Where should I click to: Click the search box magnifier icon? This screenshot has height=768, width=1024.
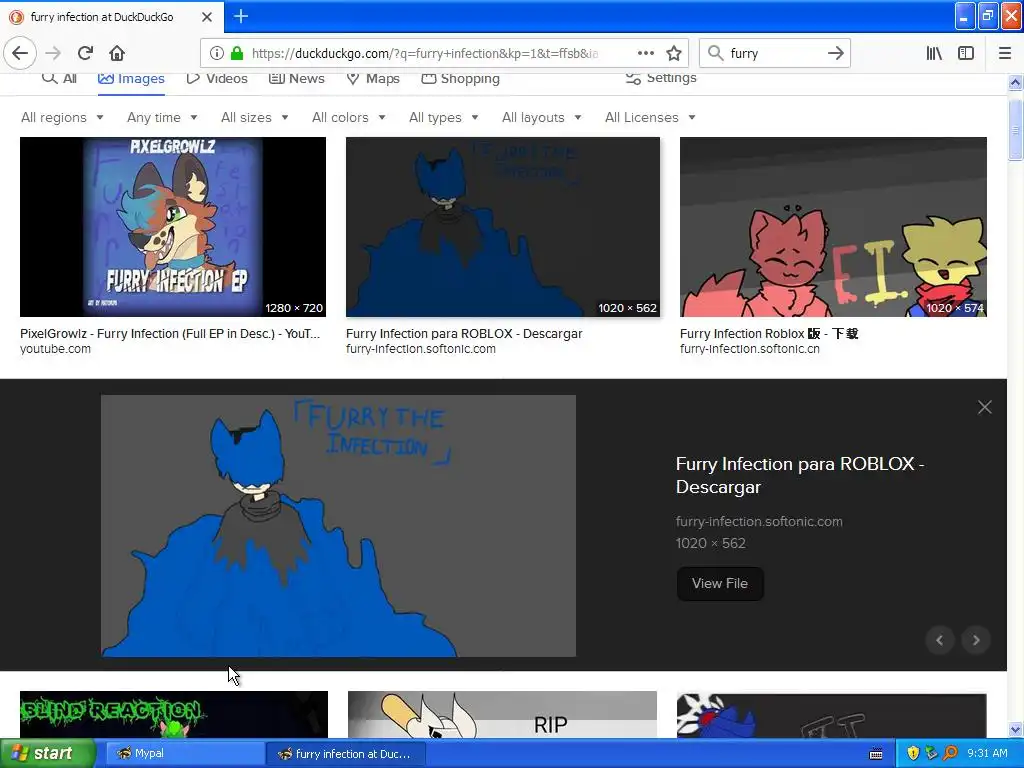pyautogui.click(x=716, y=53)
